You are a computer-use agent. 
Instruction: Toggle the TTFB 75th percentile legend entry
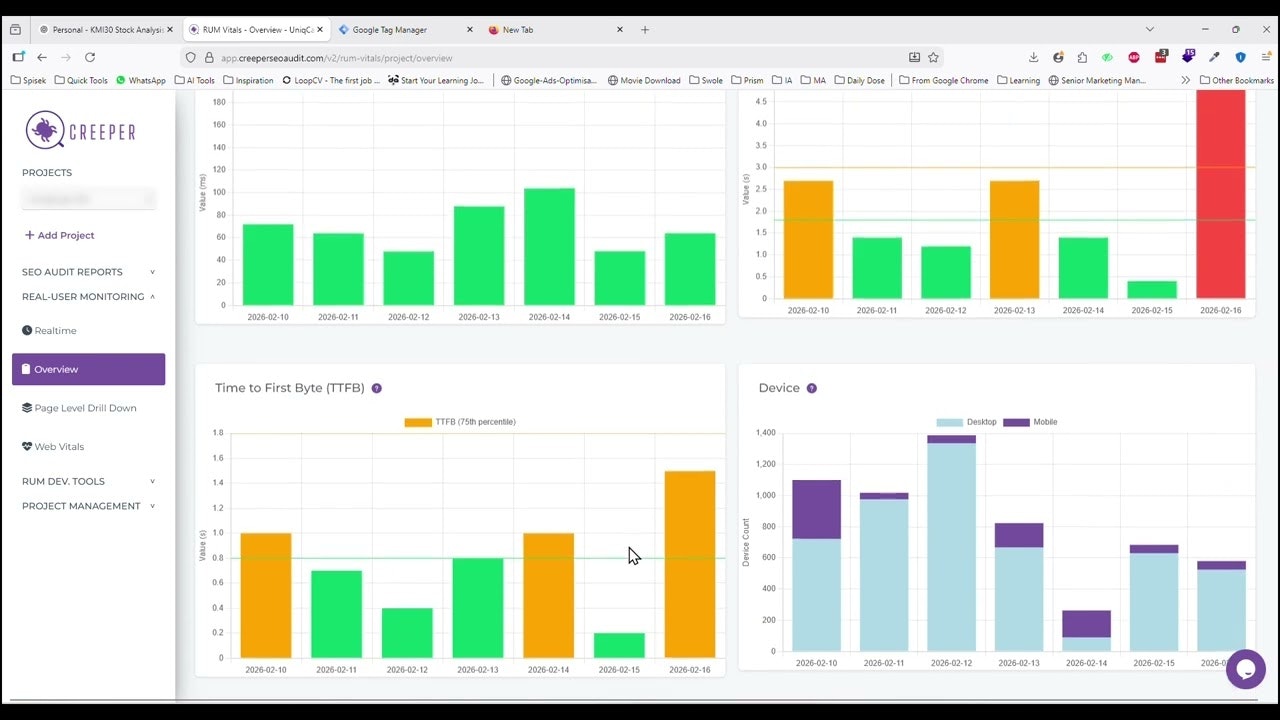458,422
